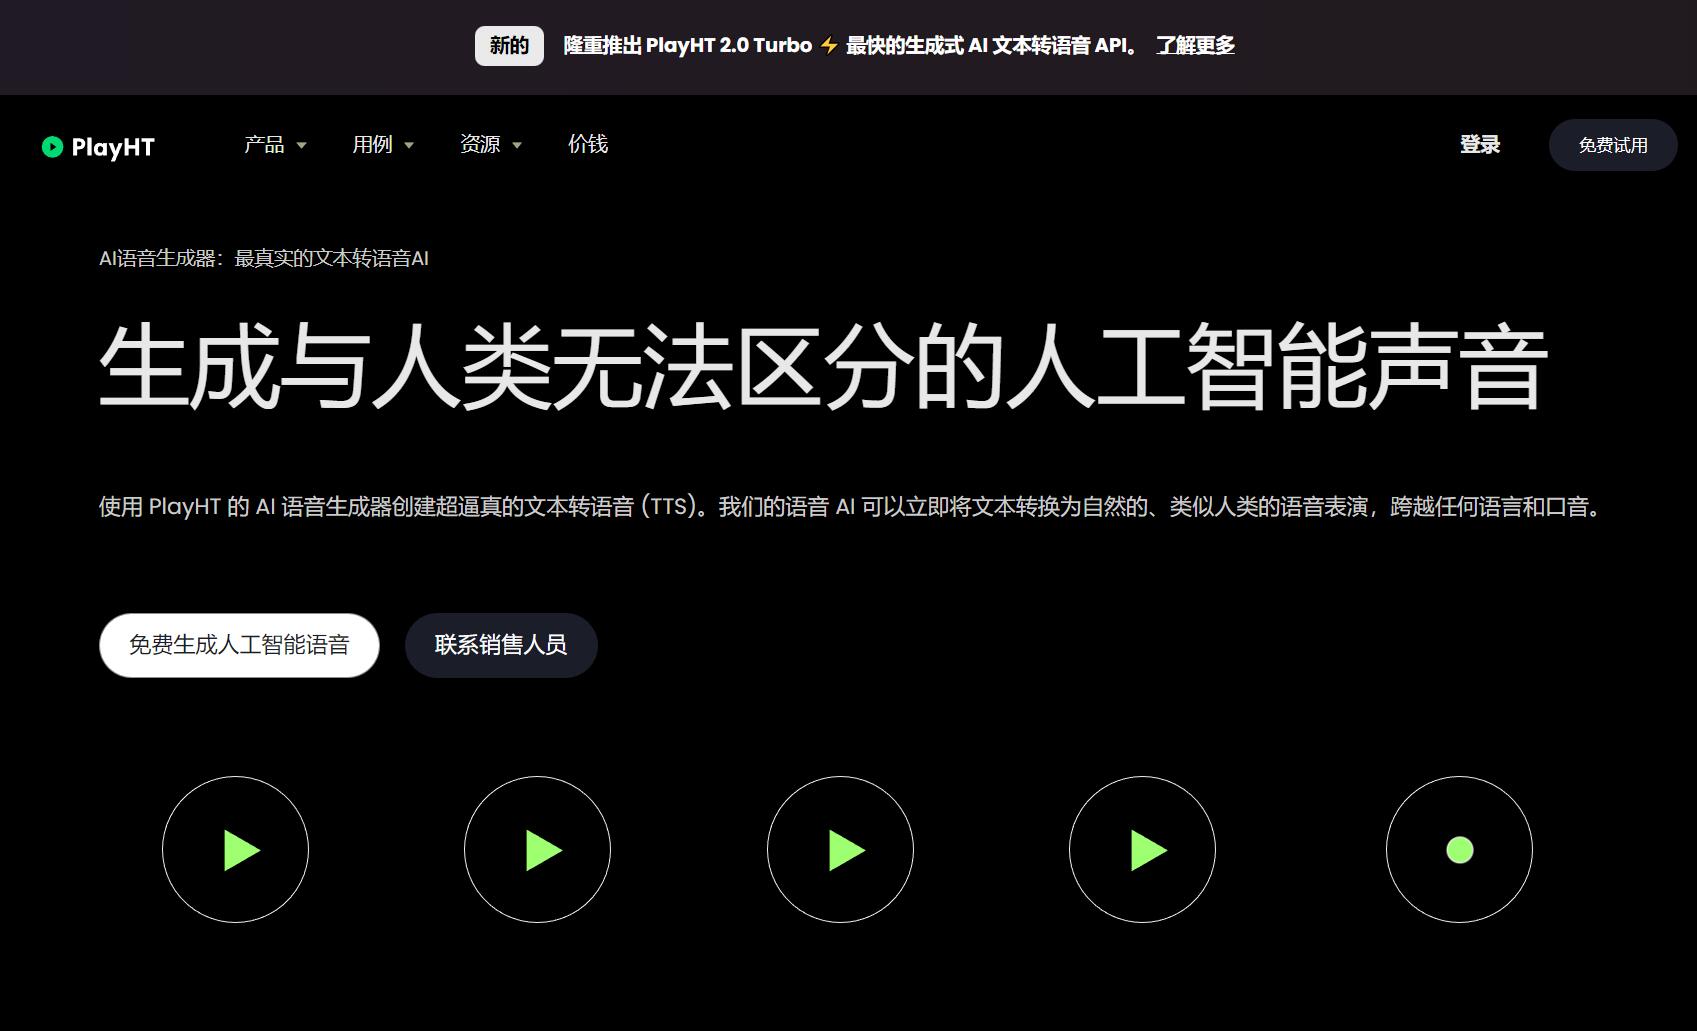Click the PlayHT wordmark text

click(x=113, y=148)
